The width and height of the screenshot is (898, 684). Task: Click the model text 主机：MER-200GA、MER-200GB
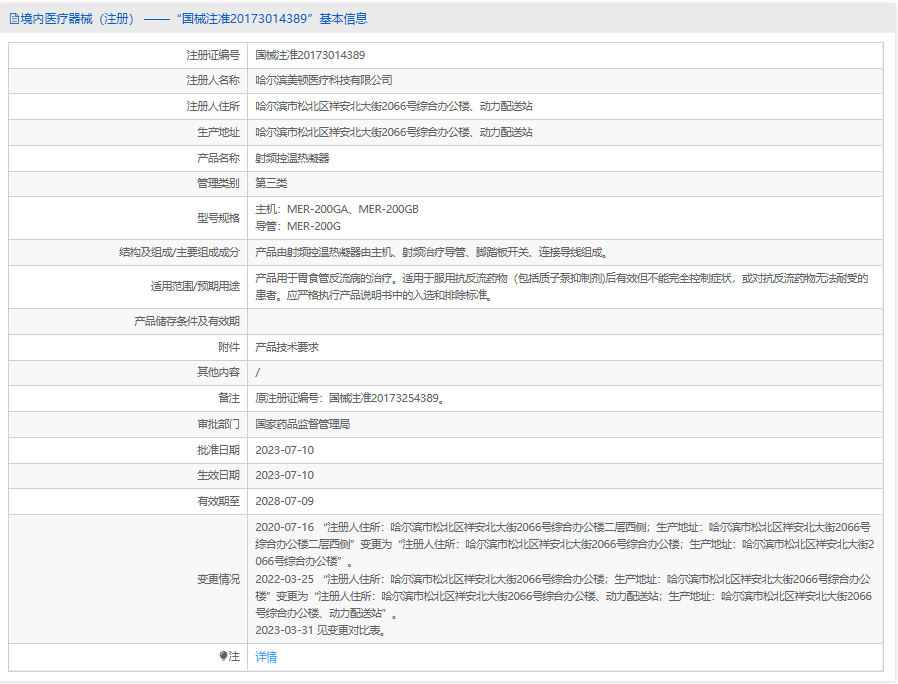pyautogui.click(x=337, y=210)
